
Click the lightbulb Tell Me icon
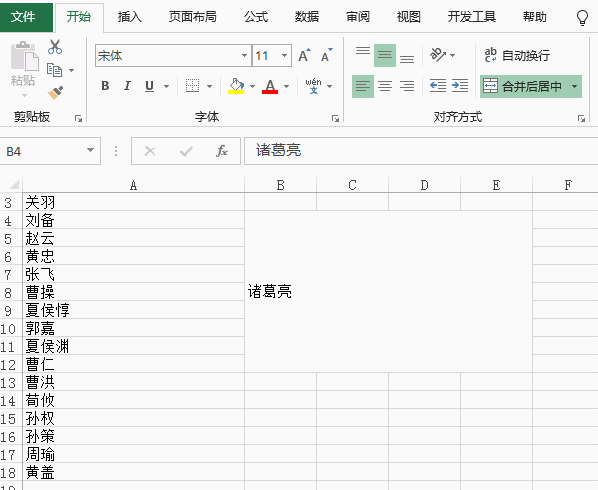pos(582,18)
